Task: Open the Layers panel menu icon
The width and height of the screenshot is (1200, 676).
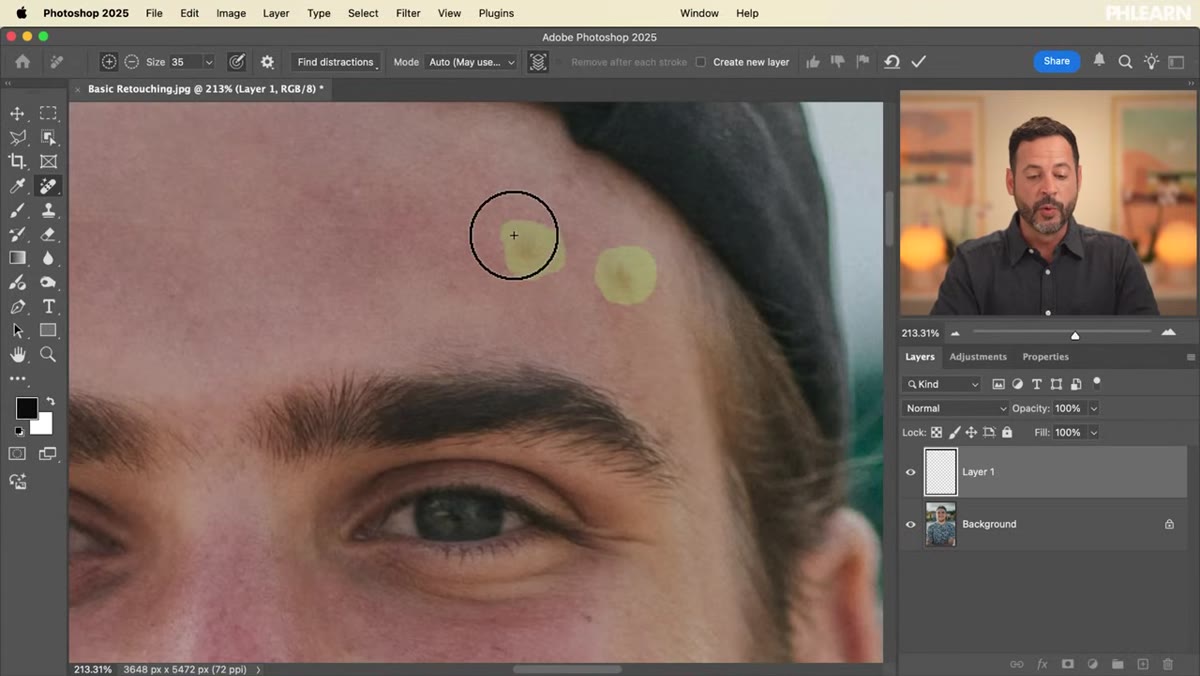Action: tap(1191, 357)
